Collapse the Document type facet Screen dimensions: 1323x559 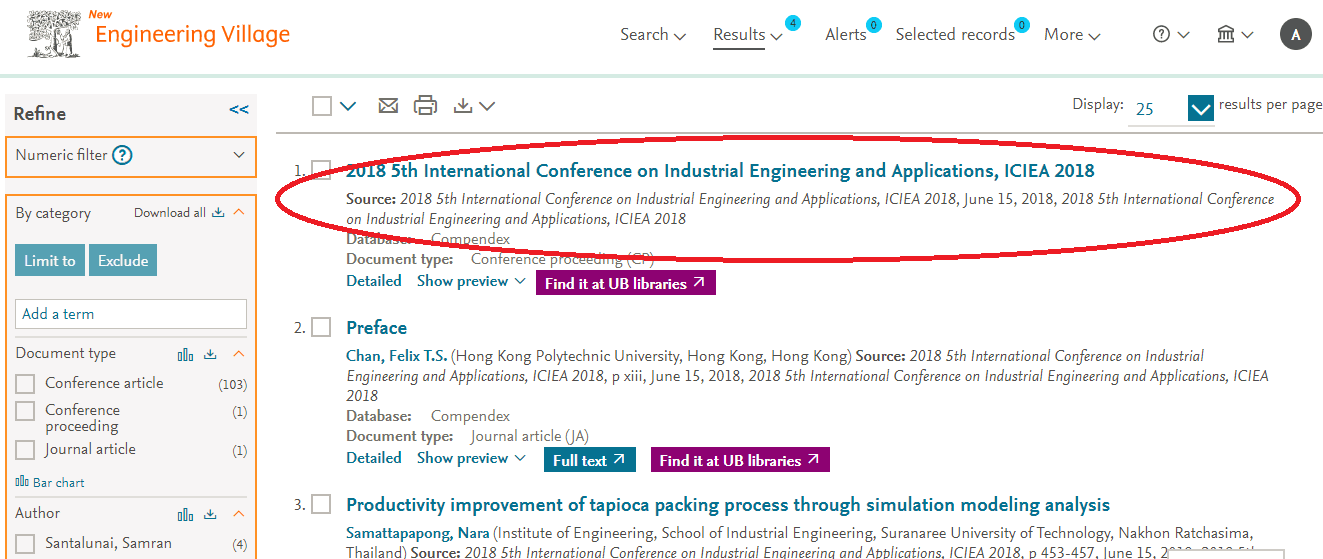(x=238, y=354)
